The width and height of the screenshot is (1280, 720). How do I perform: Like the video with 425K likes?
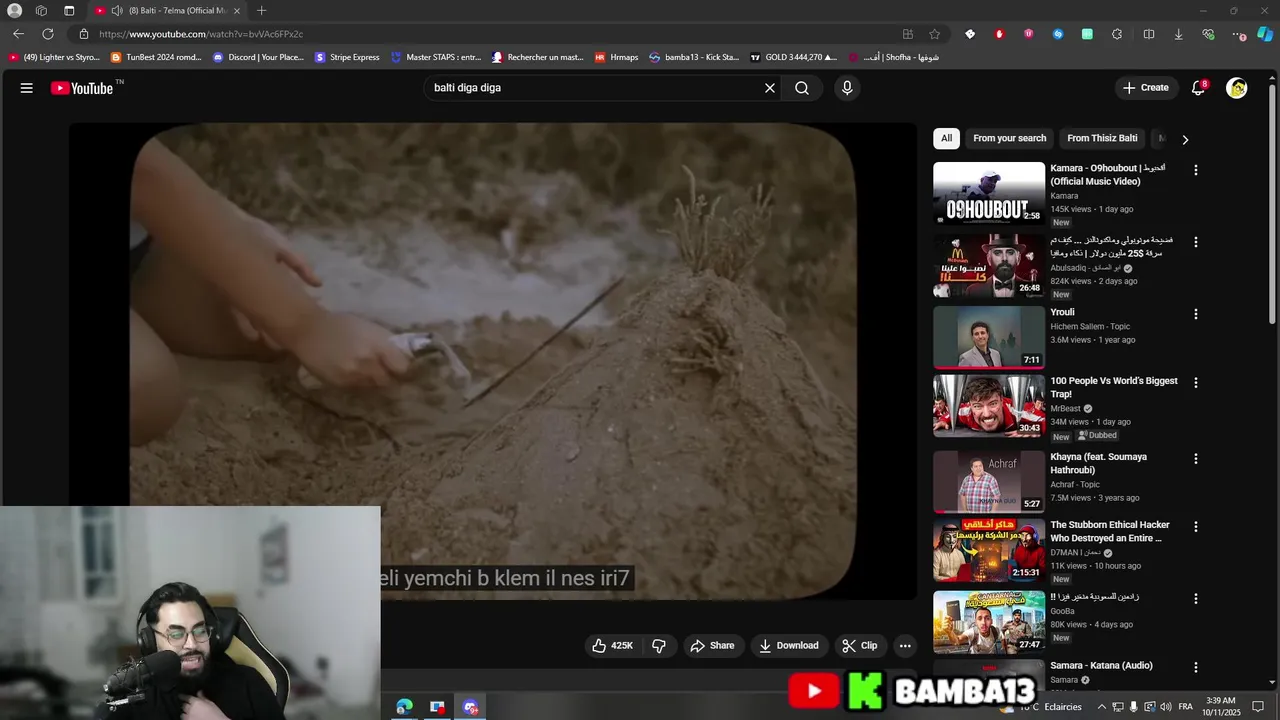[612, 646]
